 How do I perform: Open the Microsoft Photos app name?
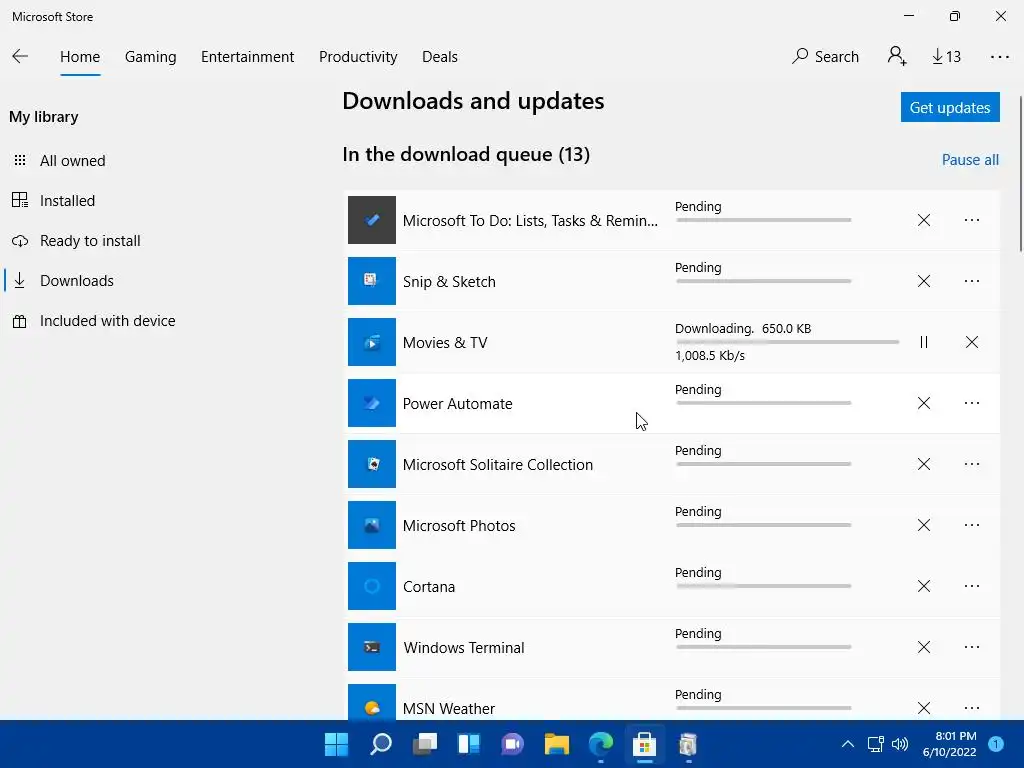[459, 526]
